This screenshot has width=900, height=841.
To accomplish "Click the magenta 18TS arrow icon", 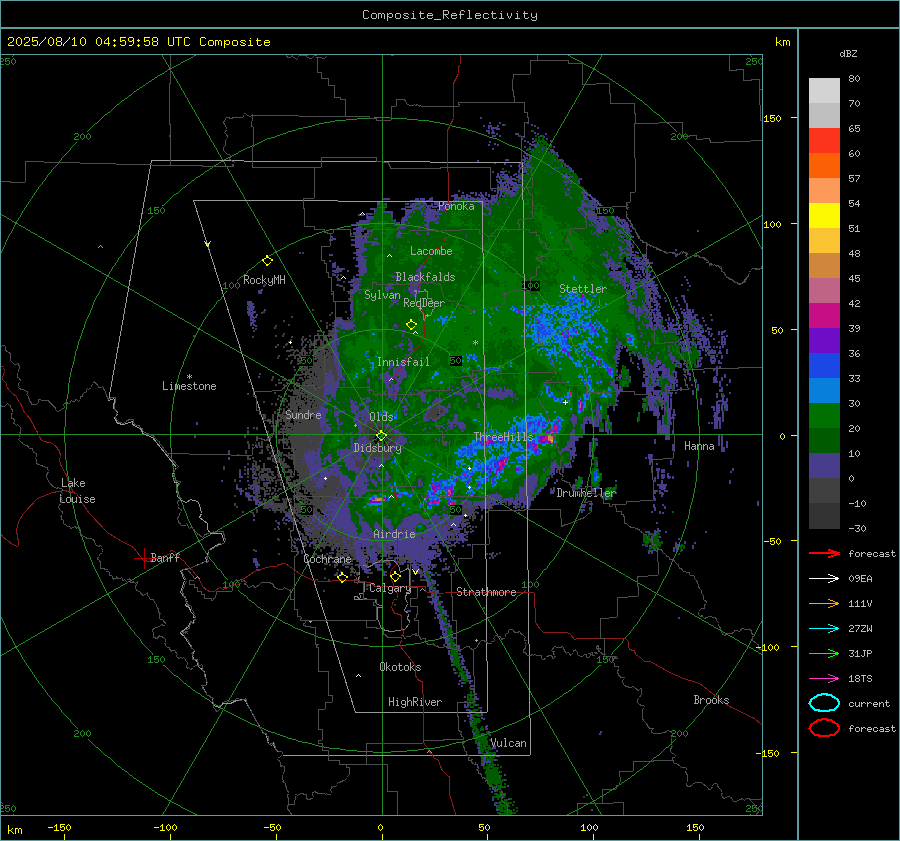I will click(x=824, y=679).
